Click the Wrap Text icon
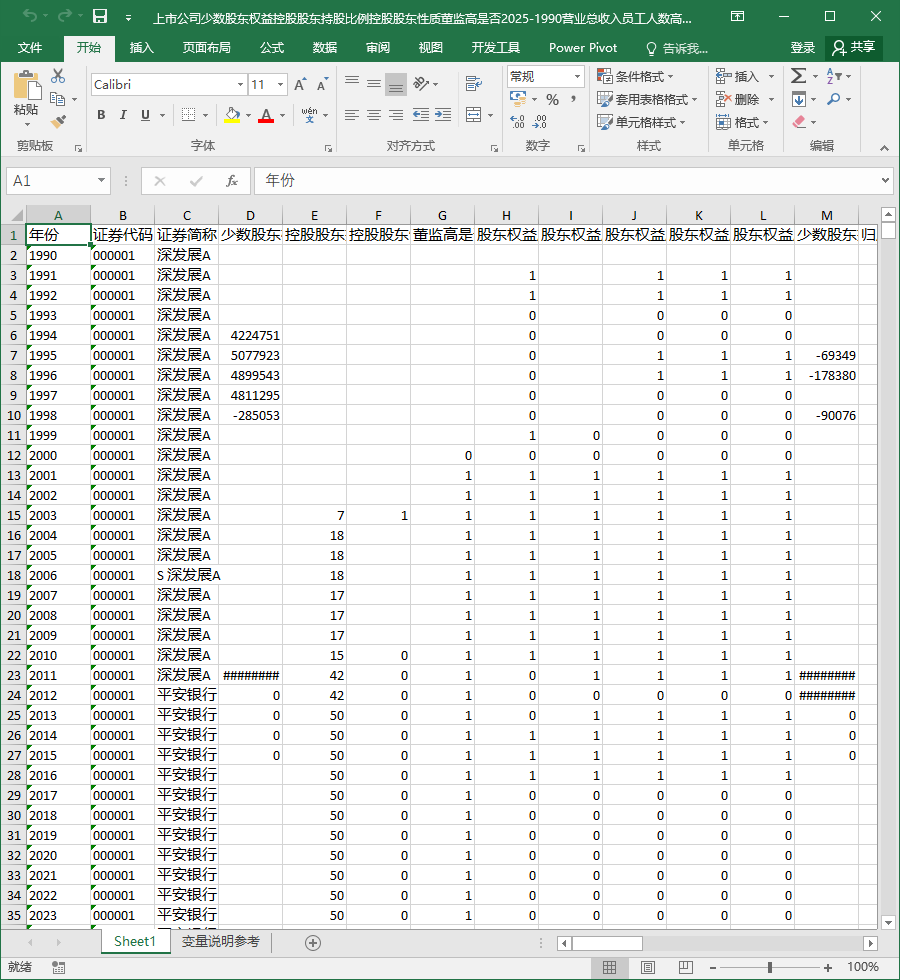The image size is (900, 980). [x=474, y=83]
